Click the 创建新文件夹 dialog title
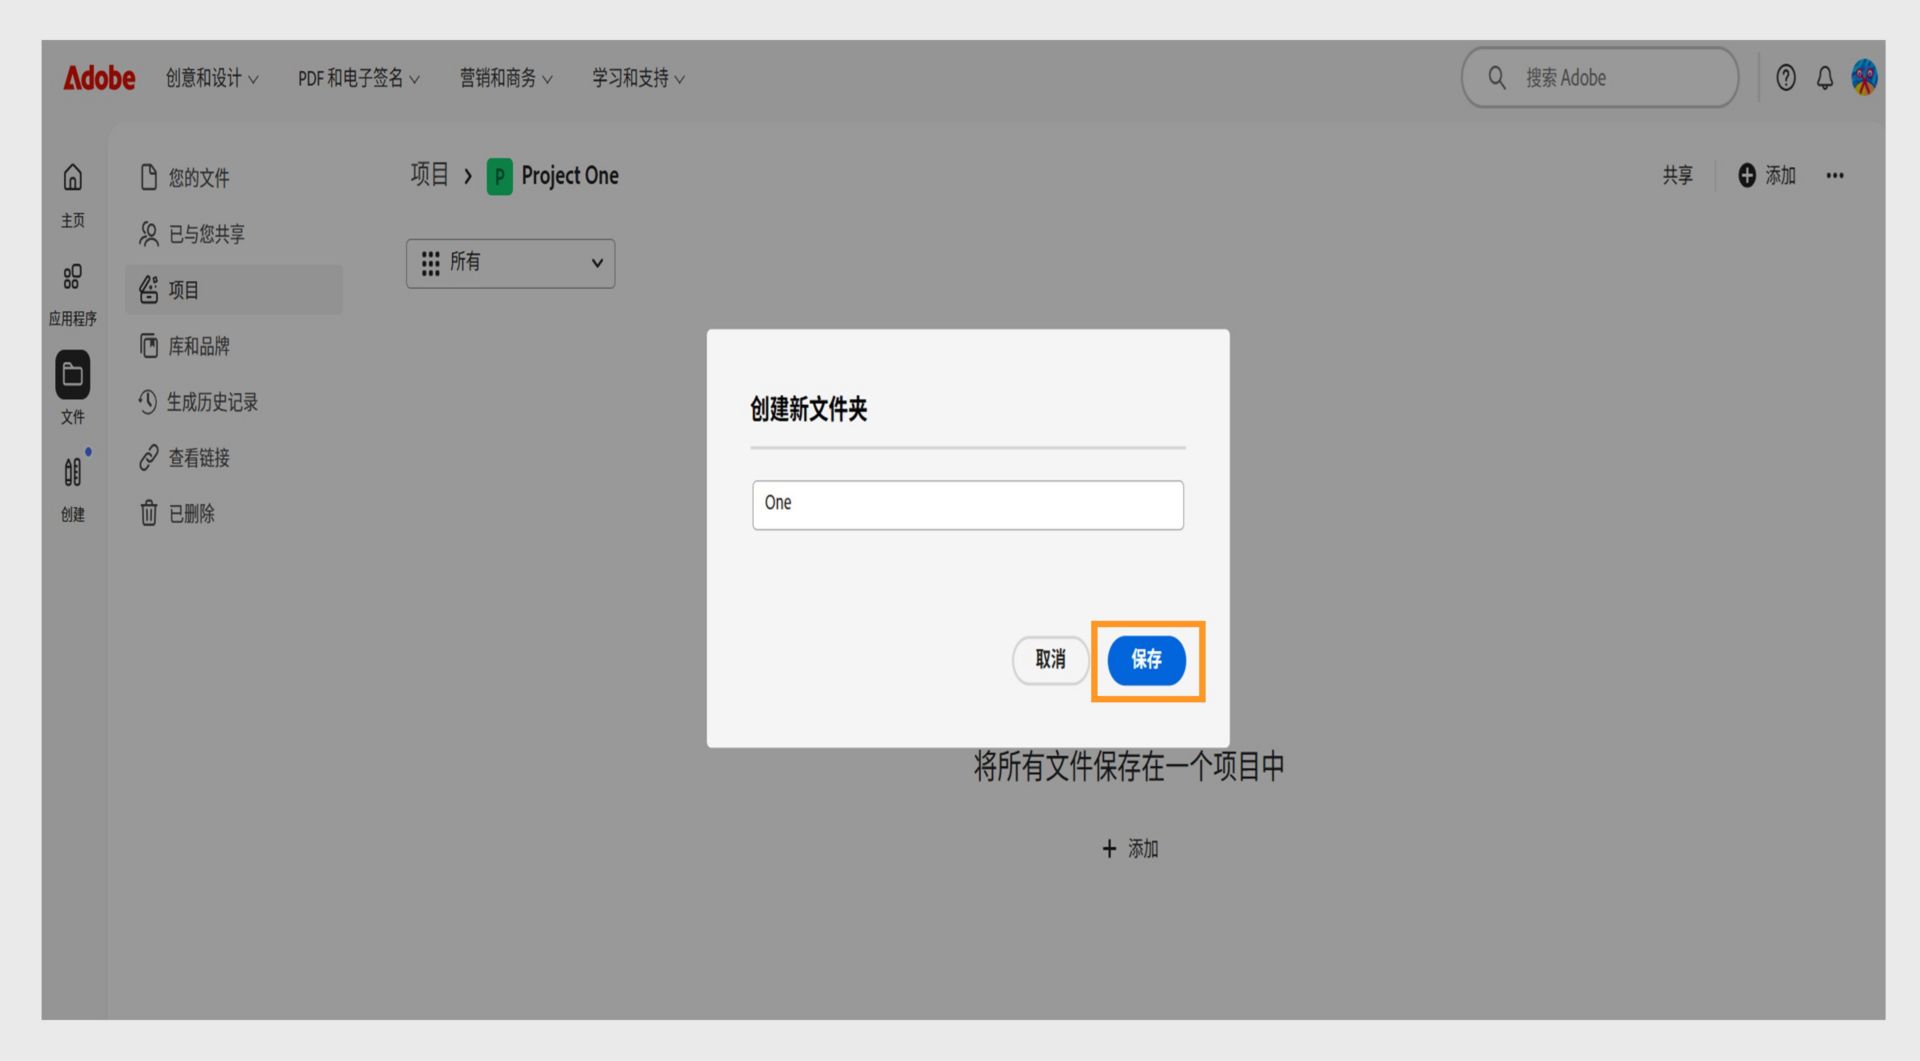The image size is (1920, 1061). point(808,409)
